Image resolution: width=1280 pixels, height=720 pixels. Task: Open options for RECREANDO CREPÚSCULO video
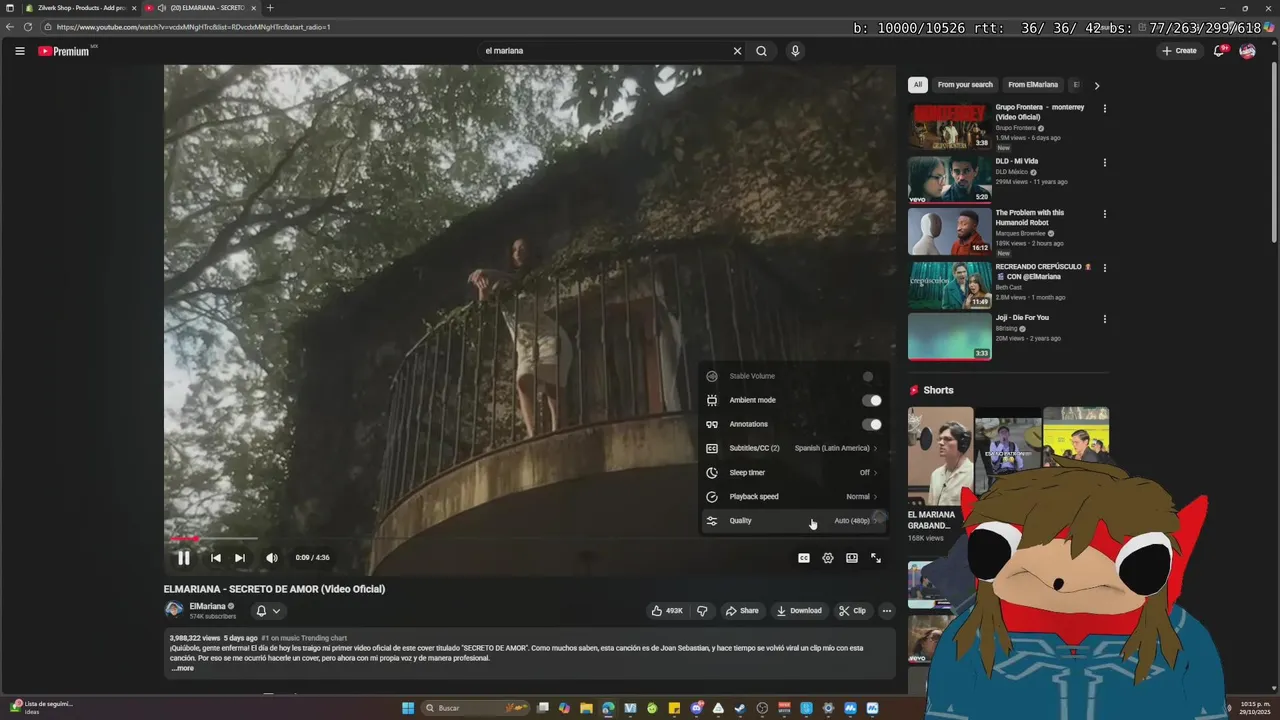1105,267
